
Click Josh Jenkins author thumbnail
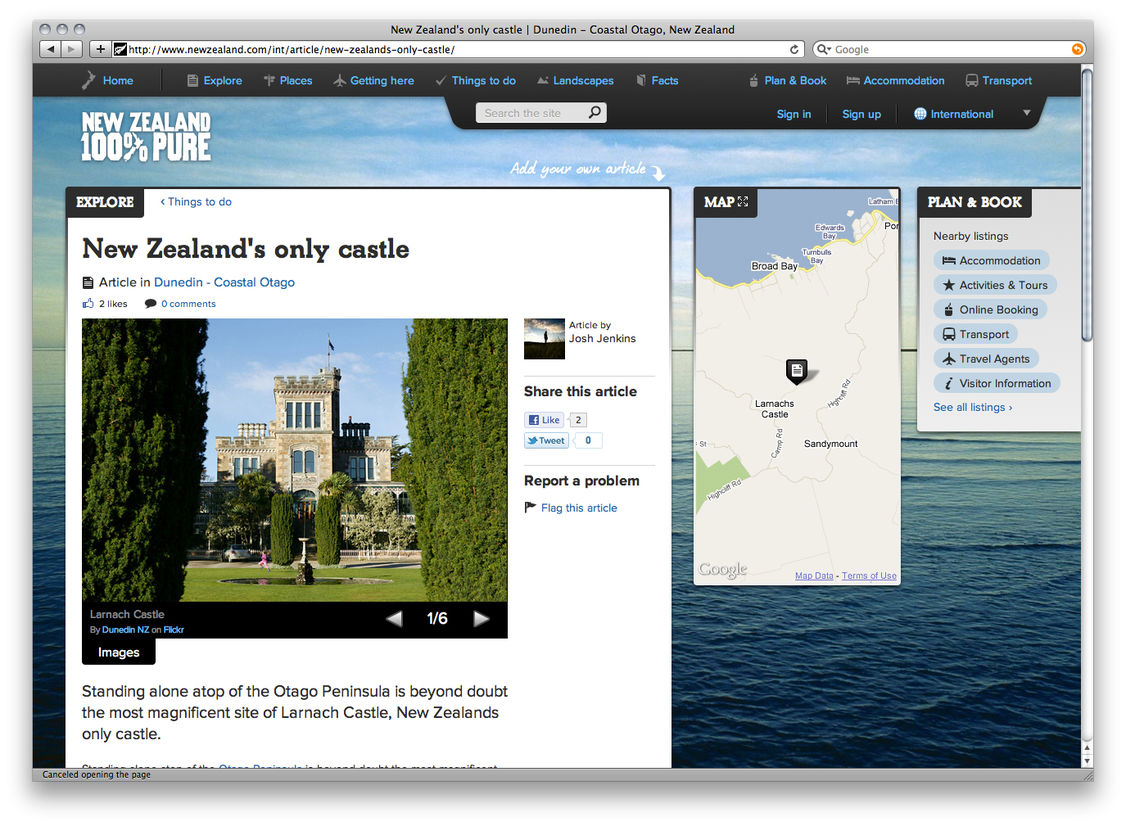[544, 339]
